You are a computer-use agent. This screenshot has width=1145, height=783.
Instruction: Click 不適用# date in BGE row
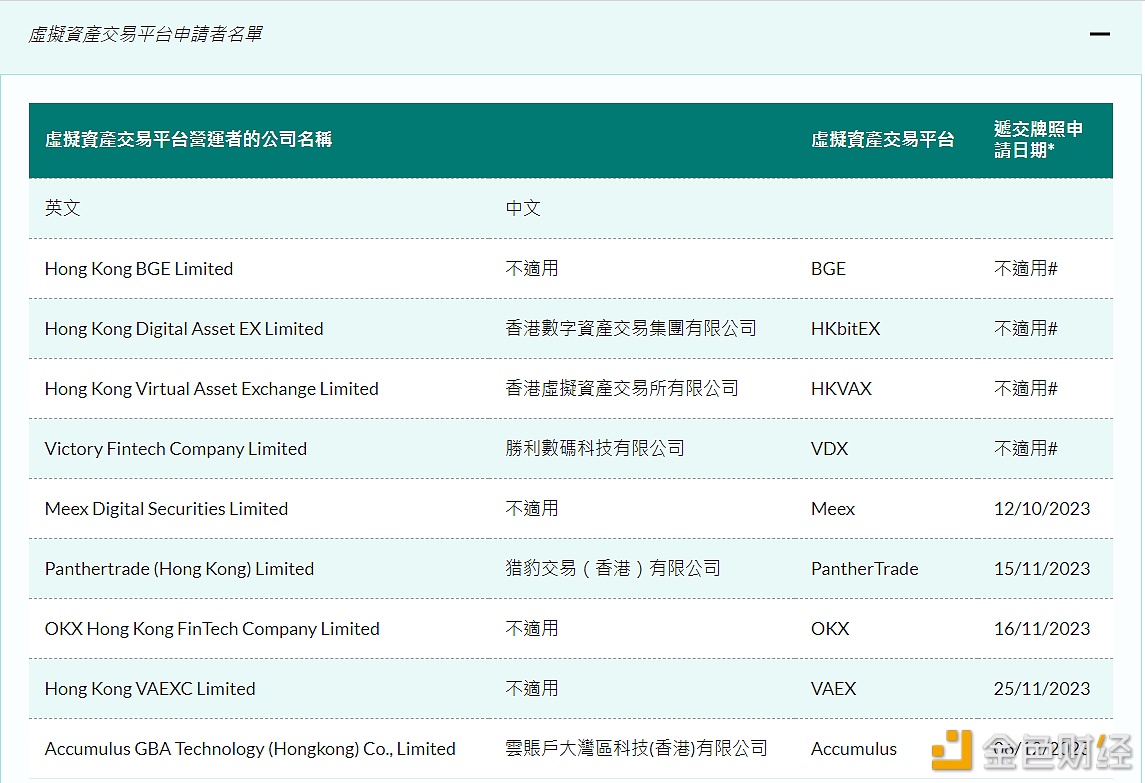coord(1026,269)
